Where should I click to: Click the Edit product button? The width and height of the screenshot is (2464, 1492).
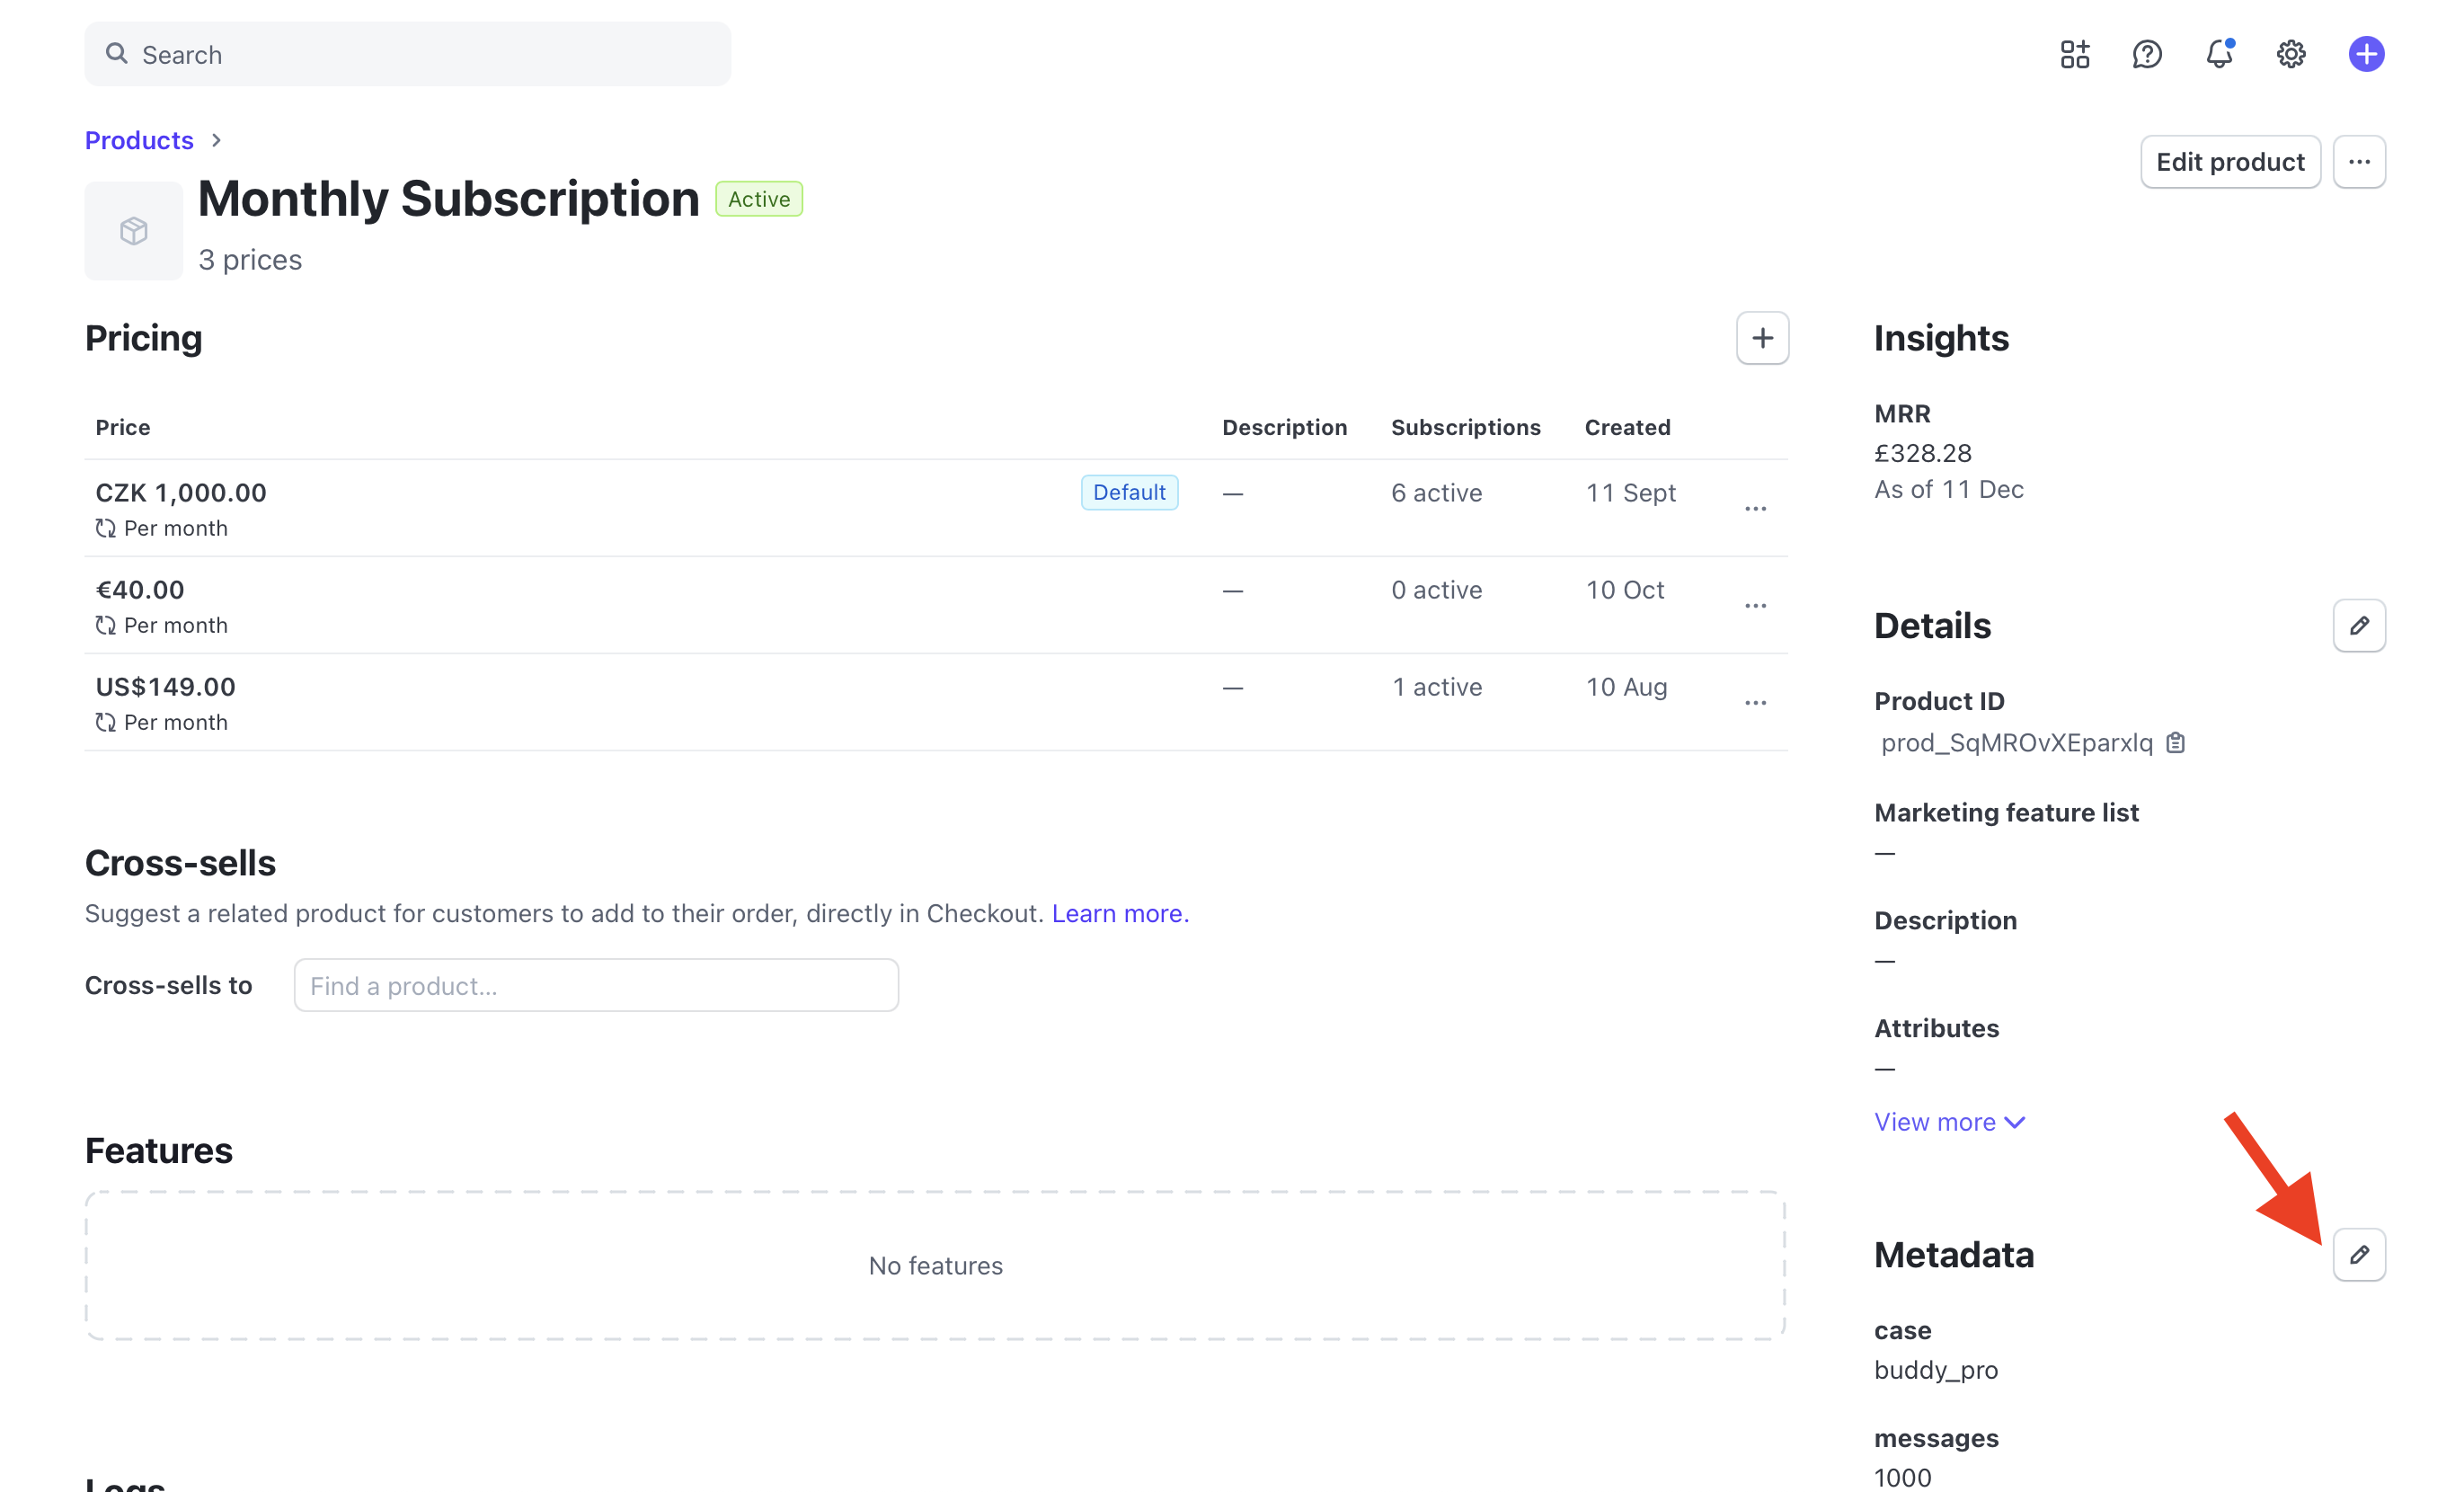2229,162
